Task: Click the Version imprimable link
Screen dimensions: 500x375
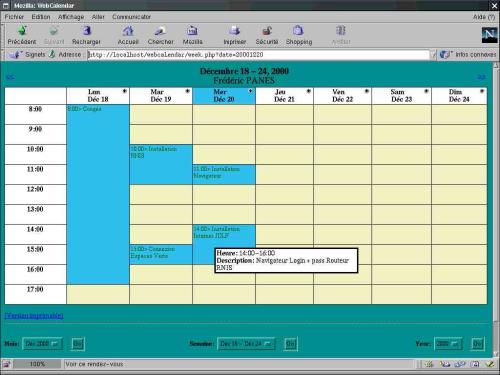Action: (x=34, y=315)
